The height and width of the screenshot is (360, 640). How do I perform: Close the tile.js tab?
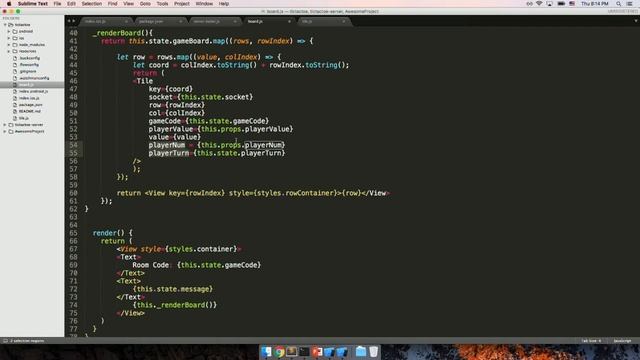(344, 21)
